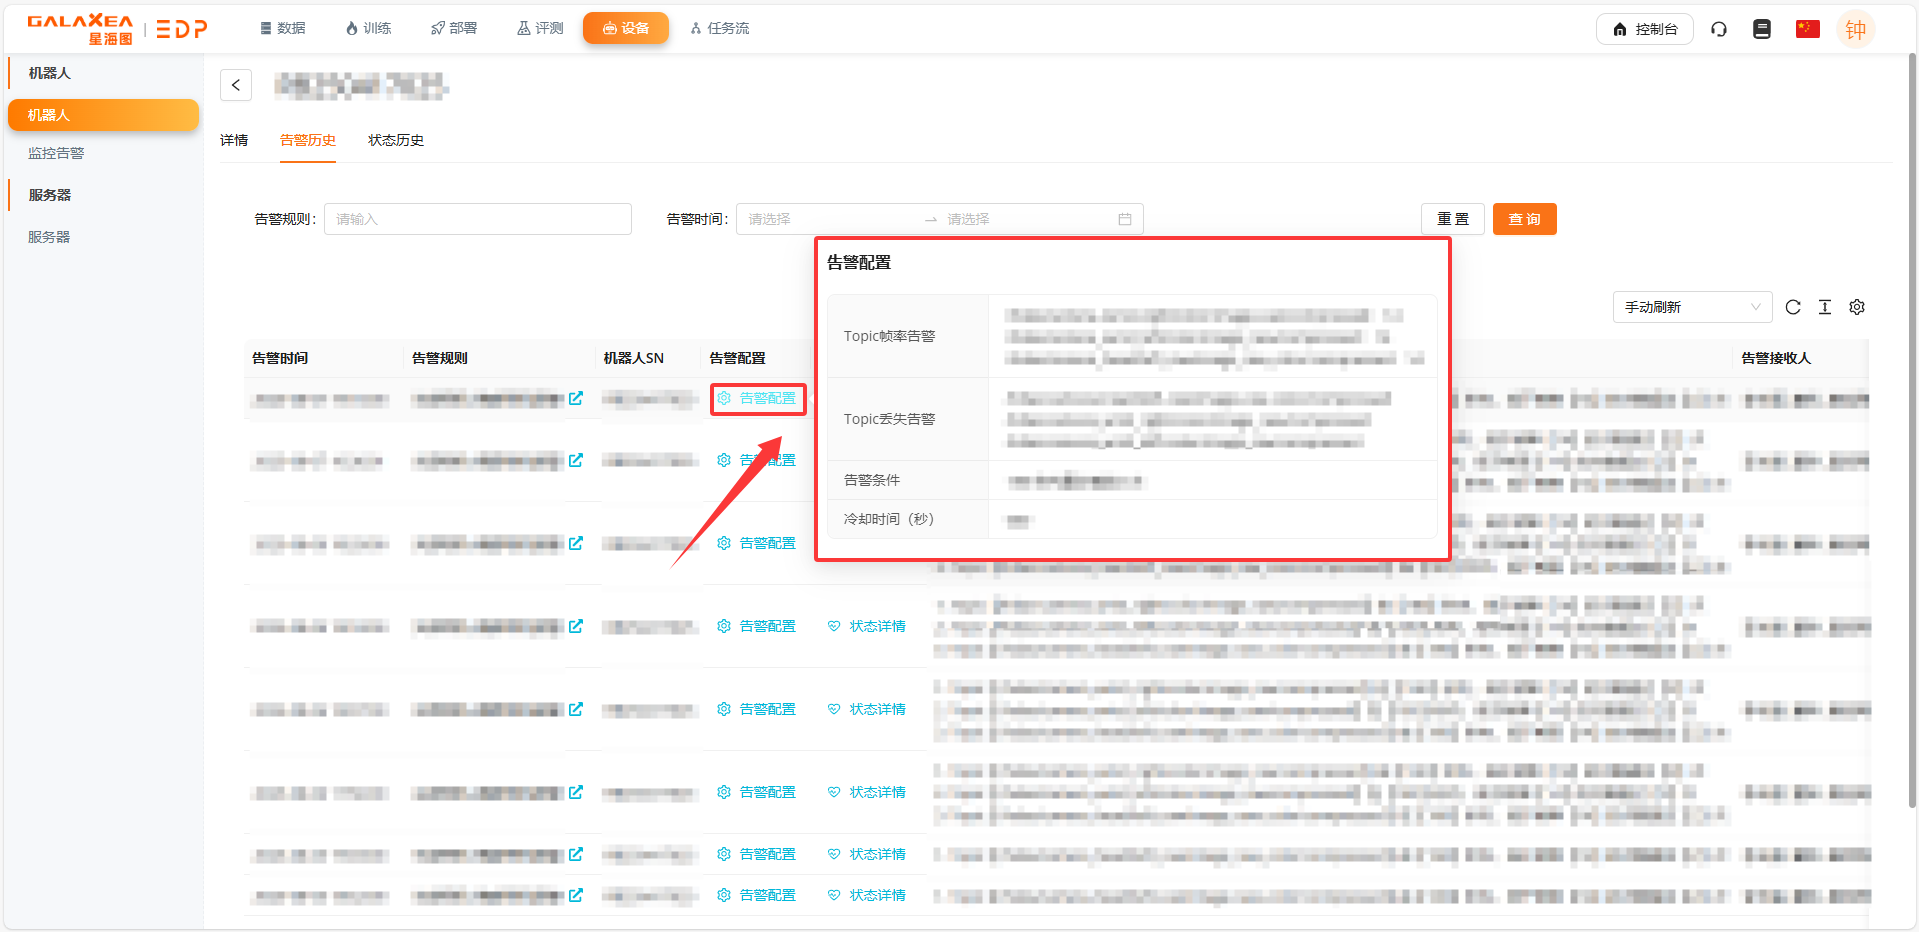
Task: Click the row height adjust icon
Action: pyautogui.click(x=1825, y=307)
